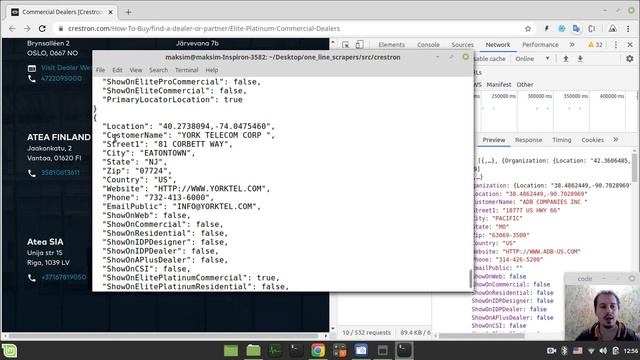Click the 32 warnings indicator in DevTools
The height and width of the screenshot is (360, 640).
point(595,44)
